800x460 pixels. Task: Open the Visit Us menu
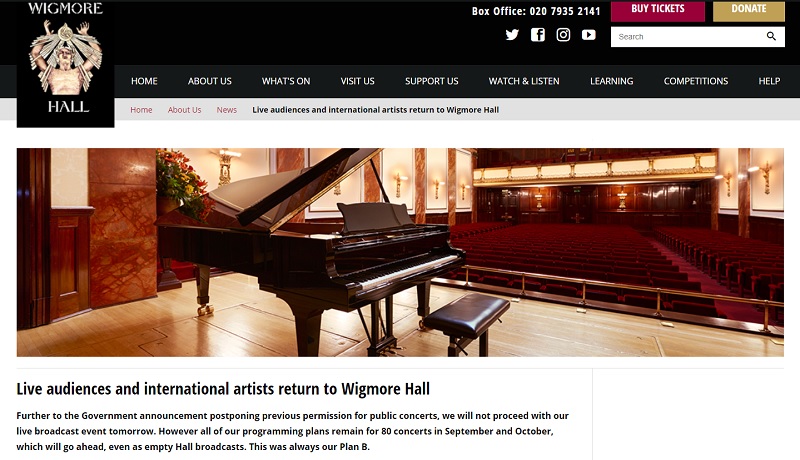357,81
